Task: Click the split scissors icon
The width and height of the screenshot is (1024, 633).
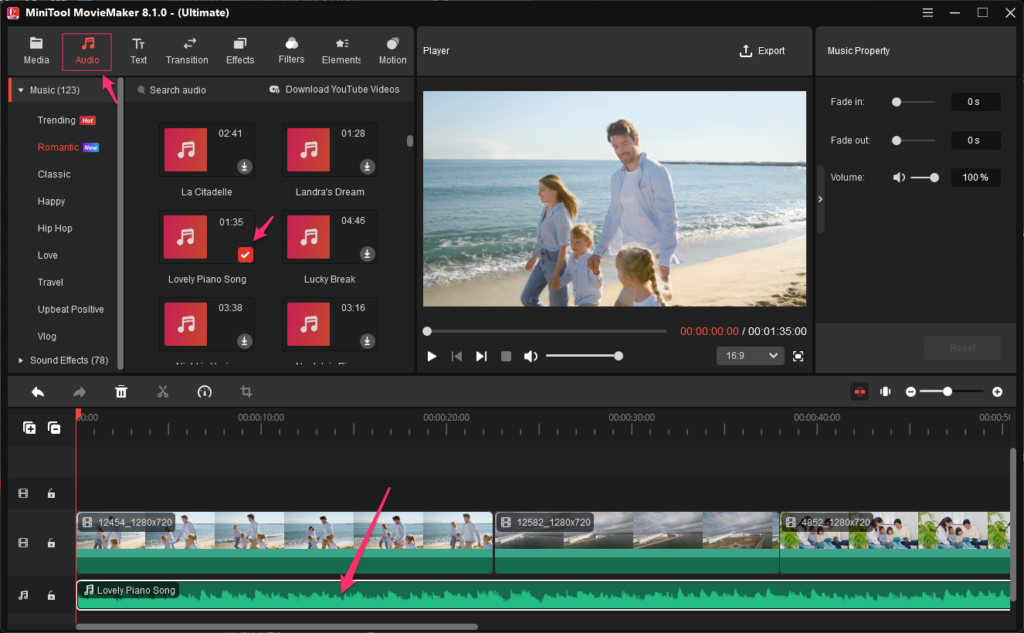Action: click(163, 392)
